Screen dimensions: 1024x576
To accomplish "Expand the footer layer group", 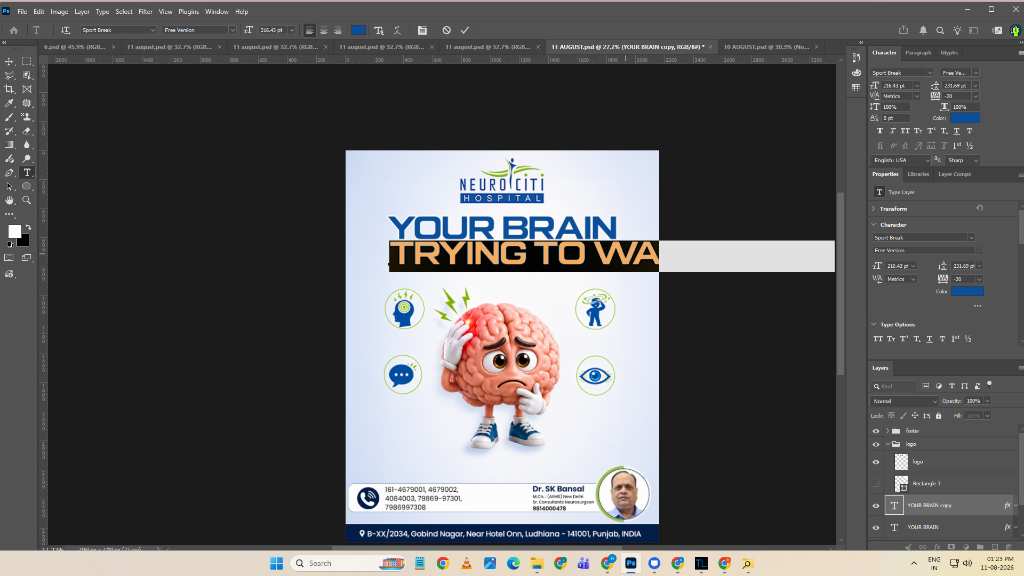I will point(887,431).
